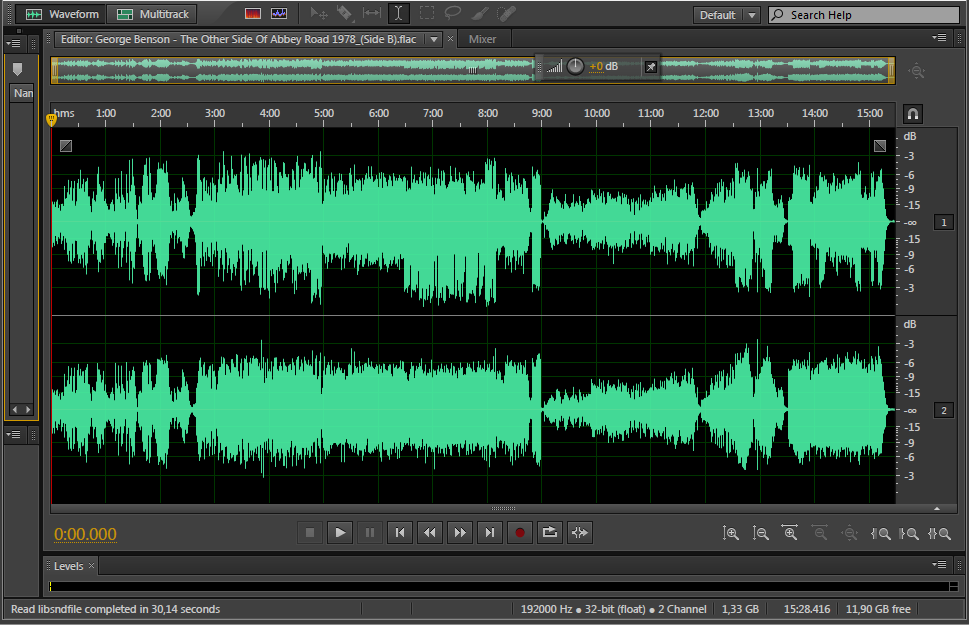This screenshot has width=969, height=625.
Task: Click the Stop playback button
Action: point(310,532)
